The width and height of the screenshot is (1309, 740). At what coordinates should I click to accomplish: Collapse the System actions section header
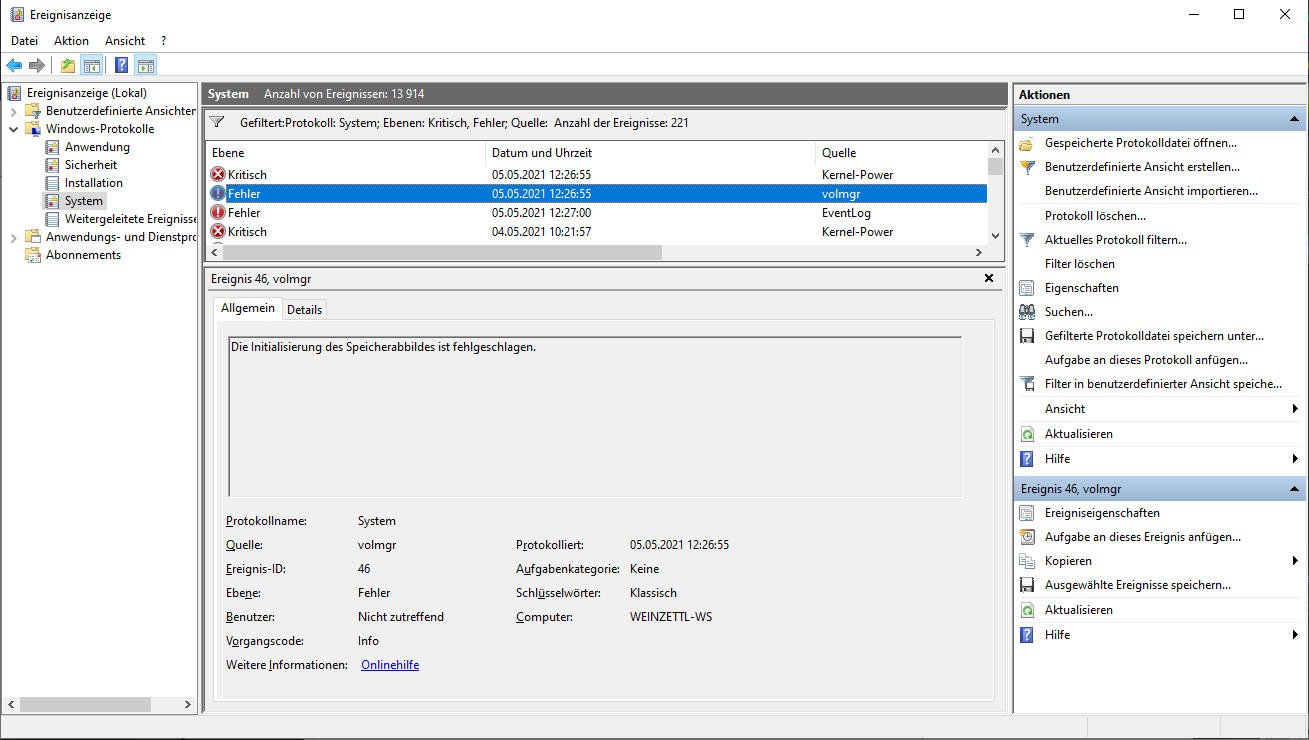(x=1294, y=119)
